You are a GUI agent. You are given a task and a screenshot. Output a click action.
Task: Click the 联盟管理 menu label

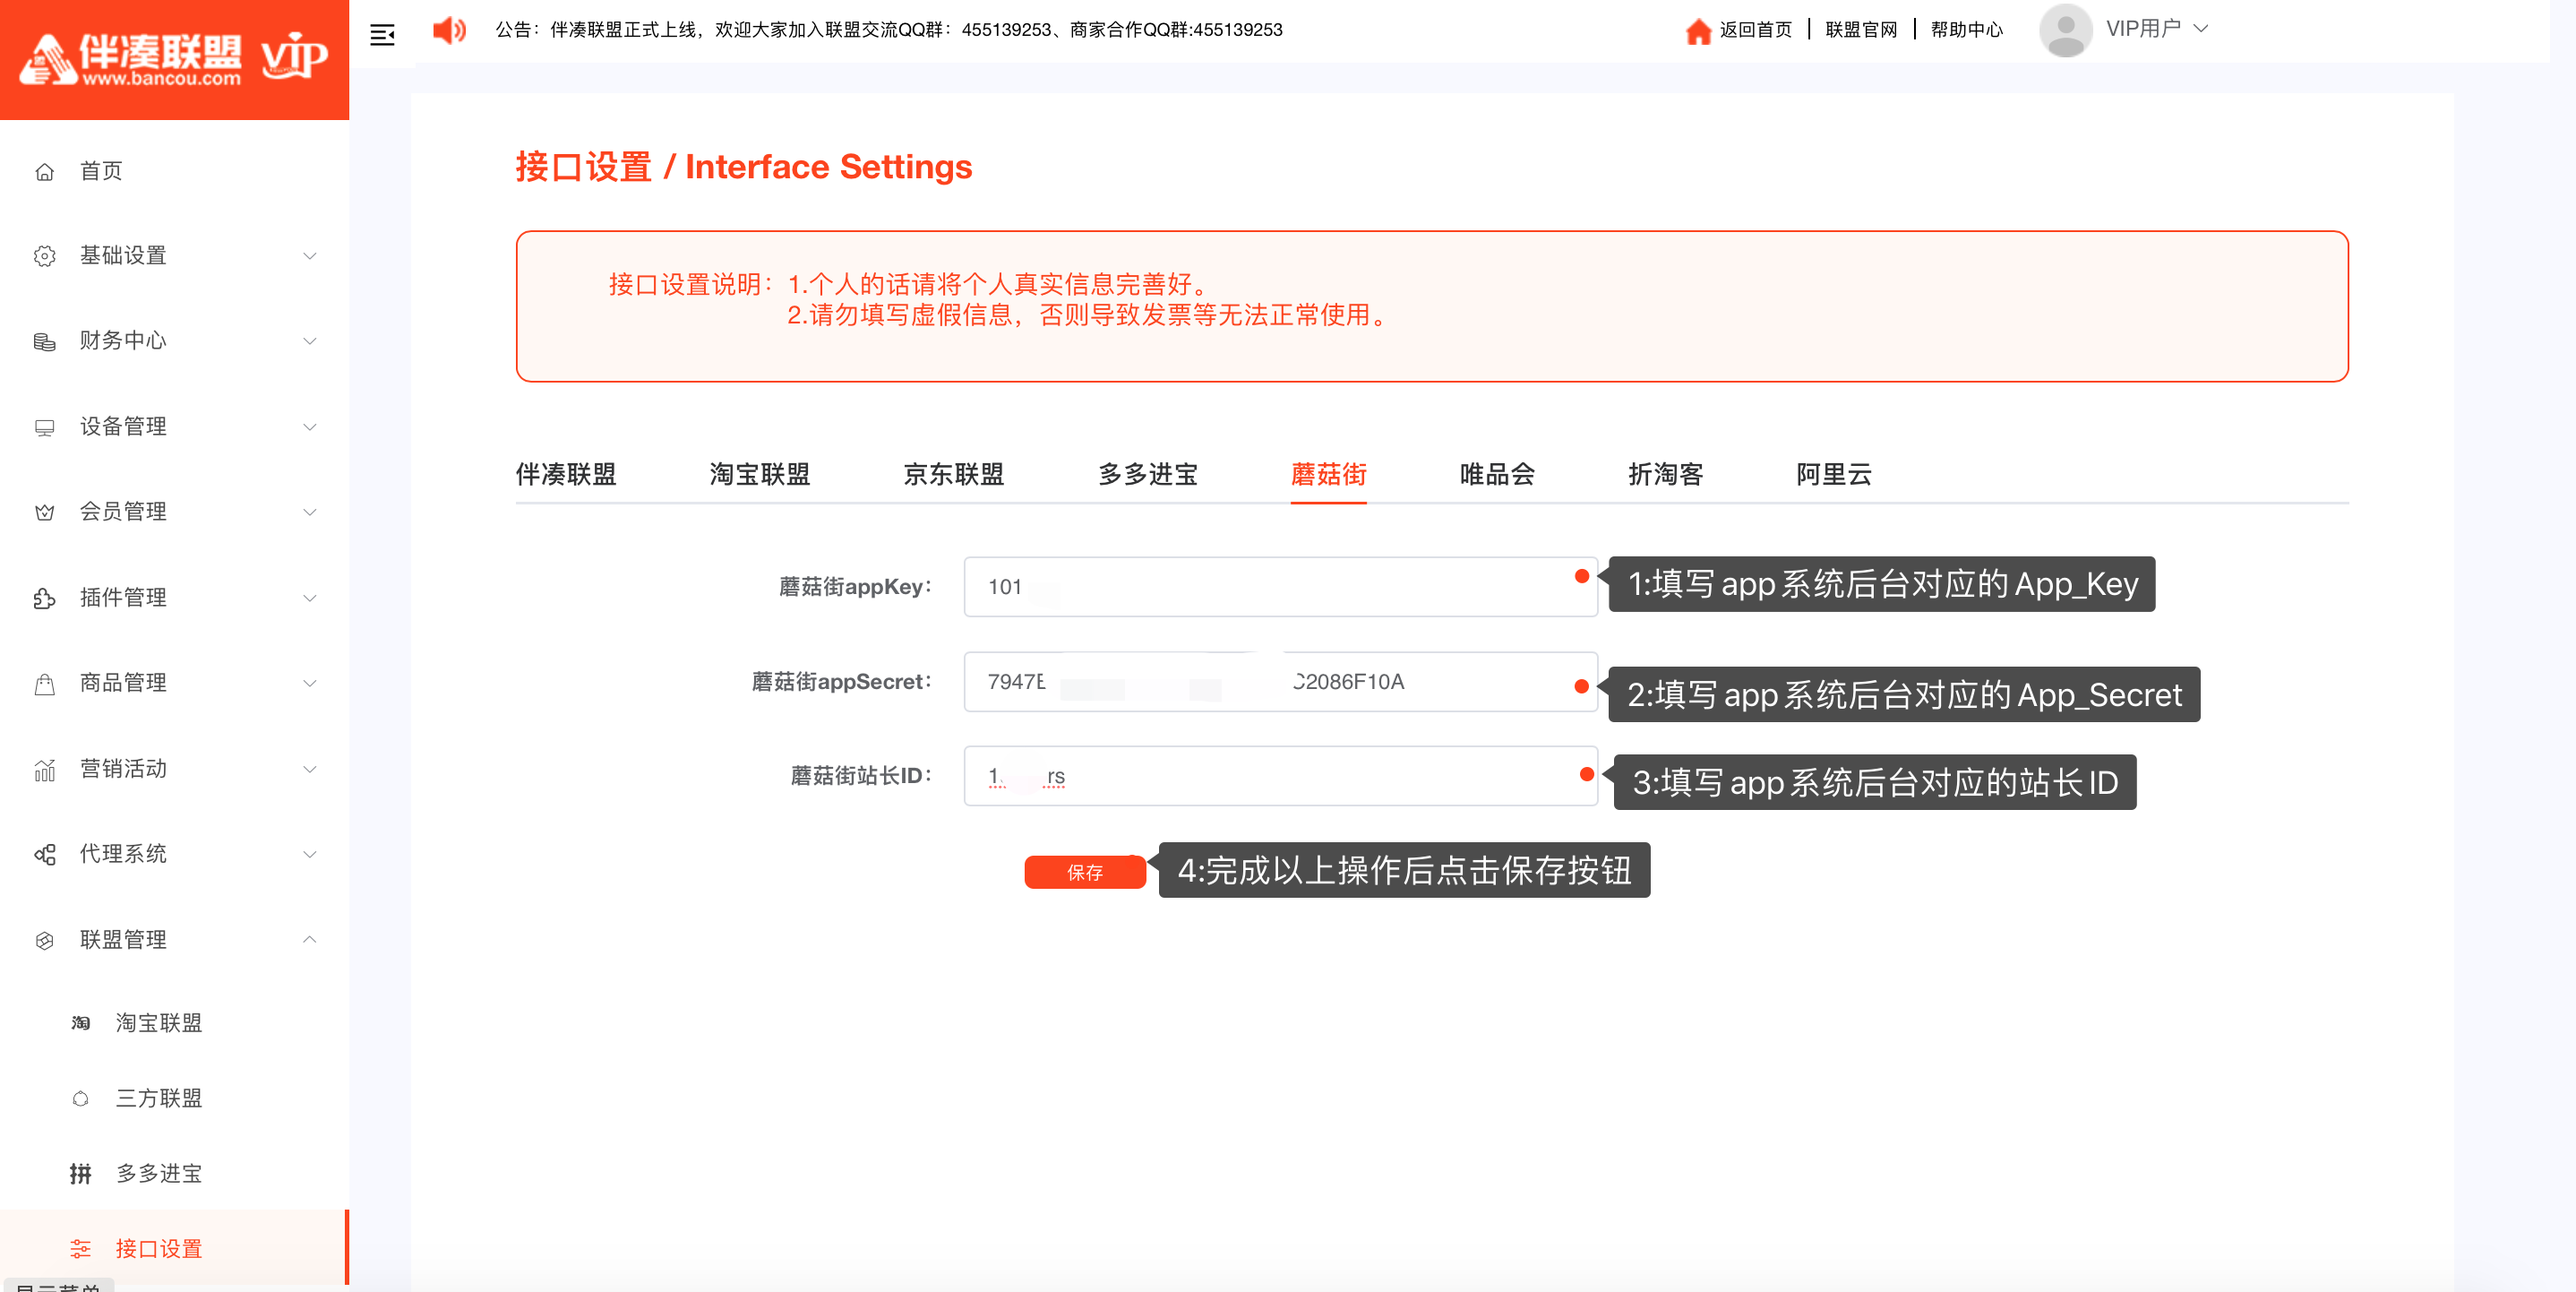[123, 940]
